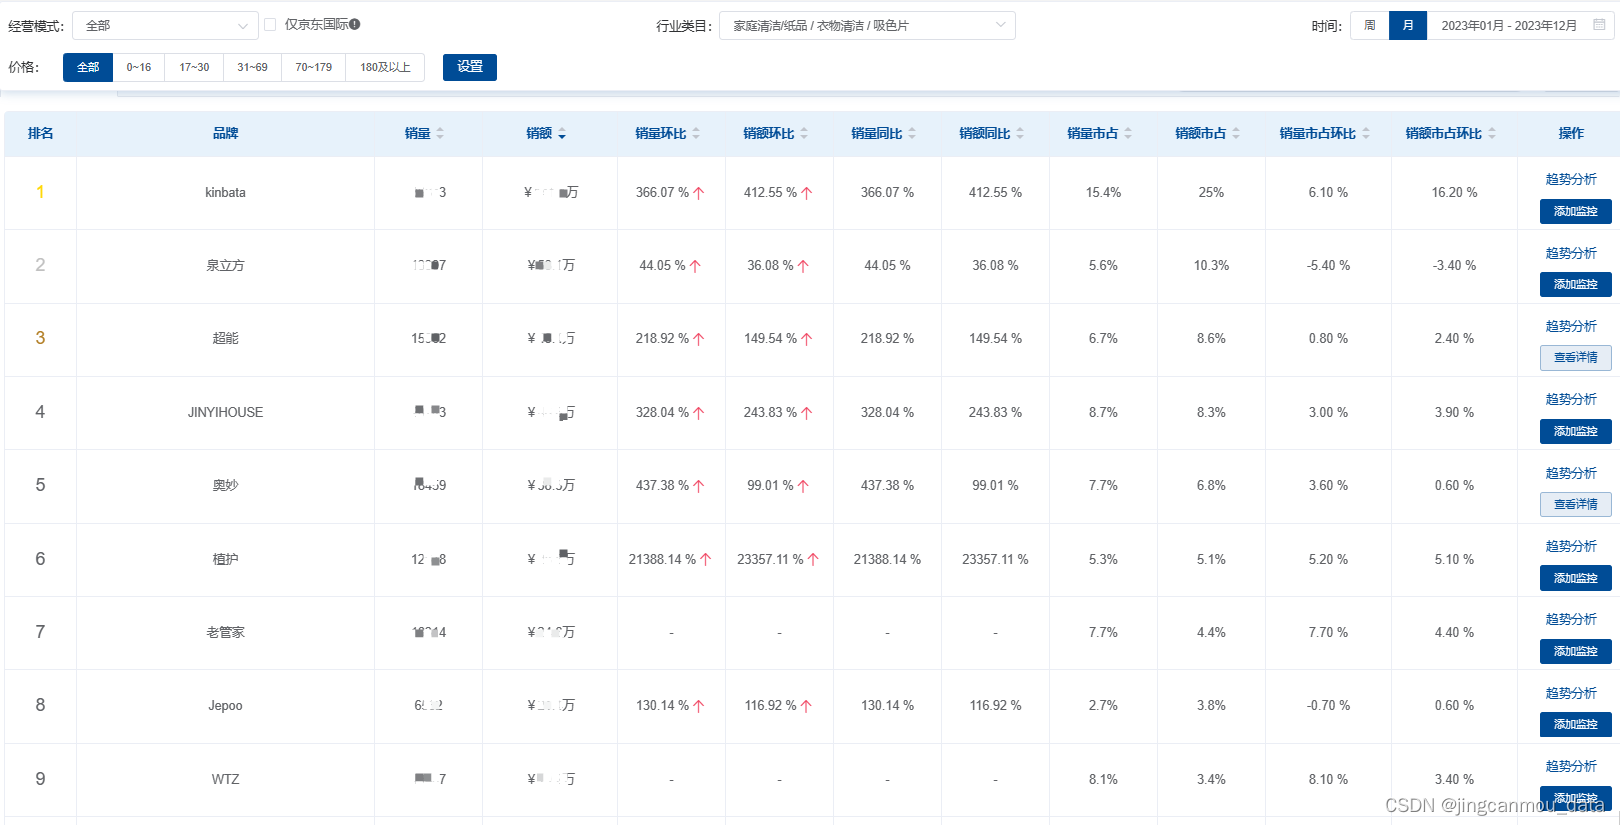
Task: Click the 设置 button
Action: pyautogui.click(x=470, y=67)
